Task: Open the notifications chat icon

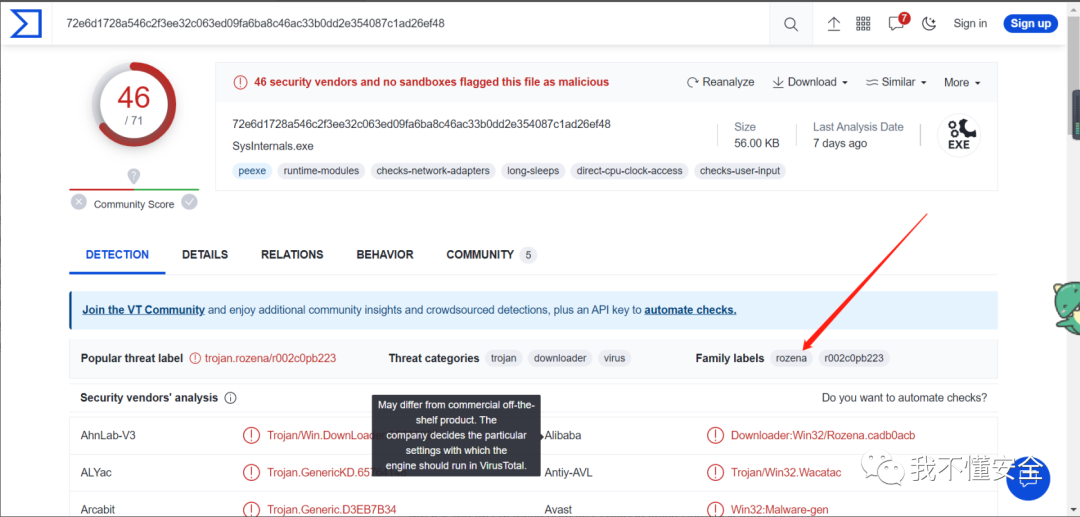Action: click(x=896, y=24)
